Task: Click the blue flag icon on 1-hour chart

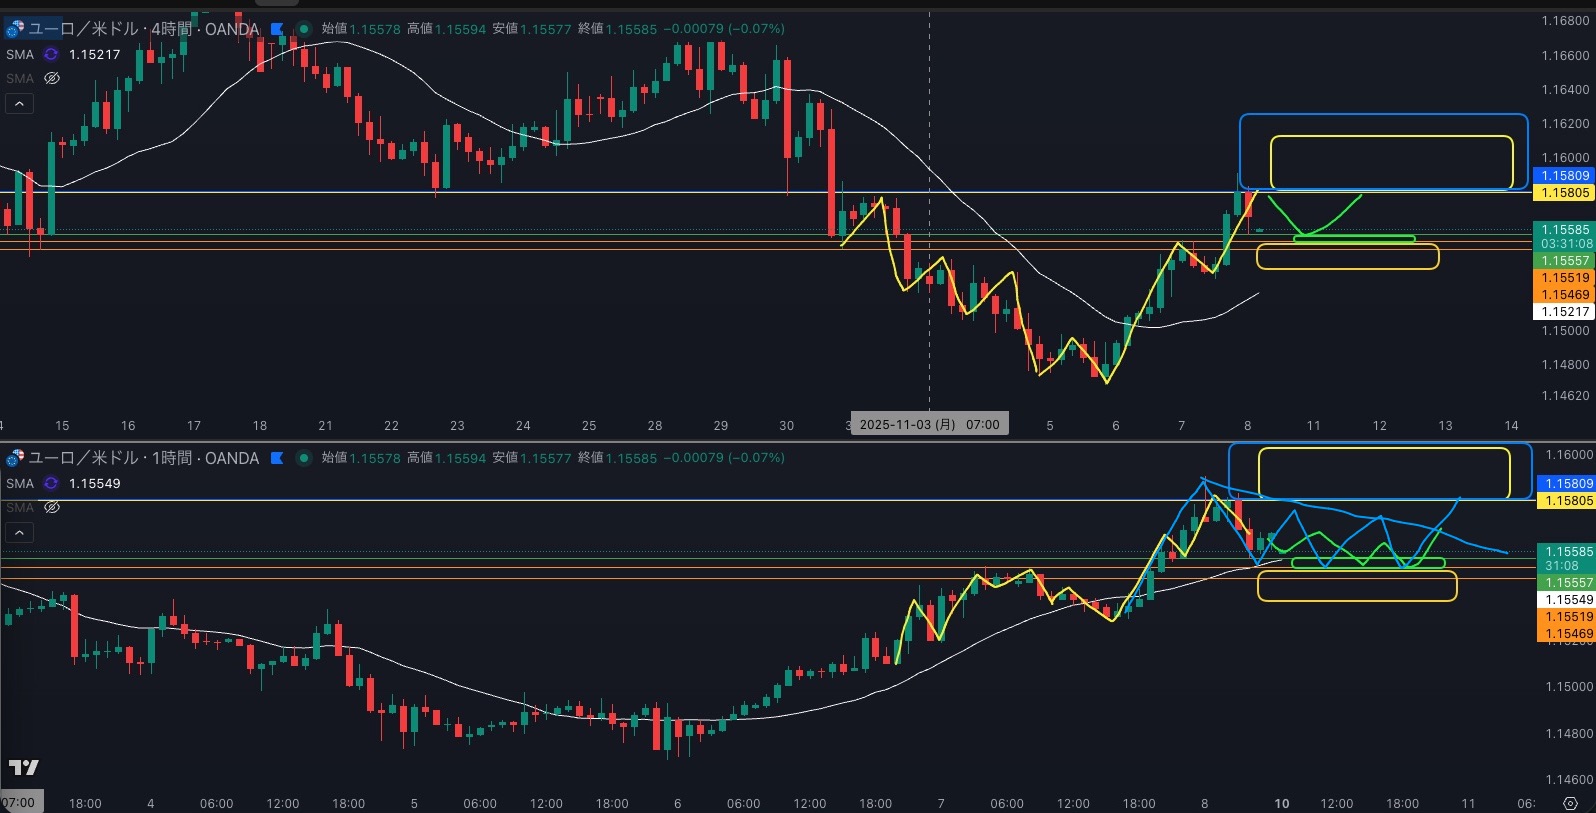Action: click(x=277, y=458)
